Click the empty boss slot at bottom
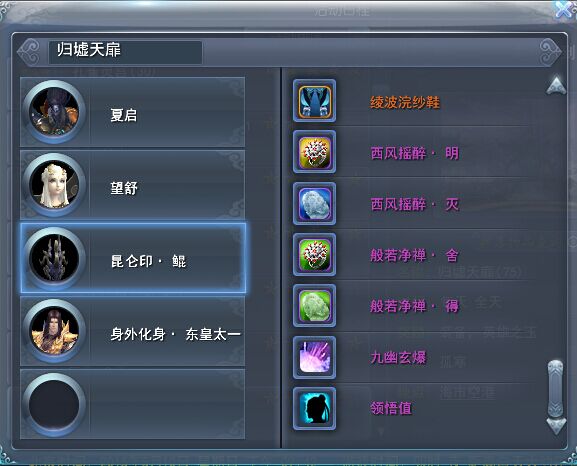The image size is (577, 466). pyautogui.click(x=132, y=404)
